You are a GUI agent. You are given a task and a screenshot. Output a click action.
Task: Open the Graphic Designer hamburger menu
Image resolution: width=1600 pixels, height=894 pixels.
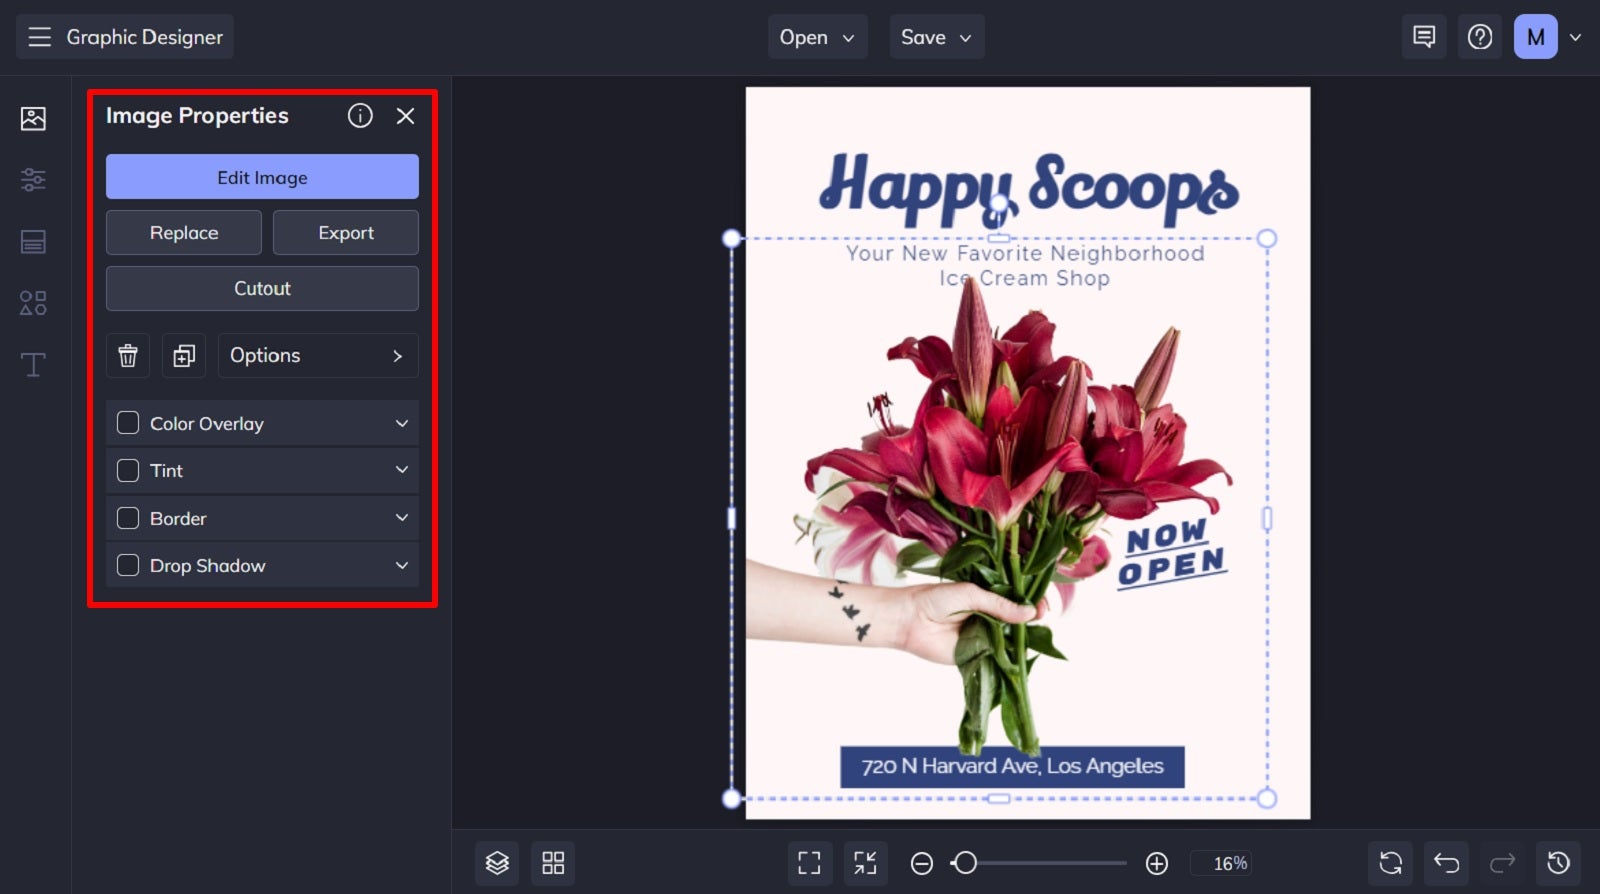[39, 37]
